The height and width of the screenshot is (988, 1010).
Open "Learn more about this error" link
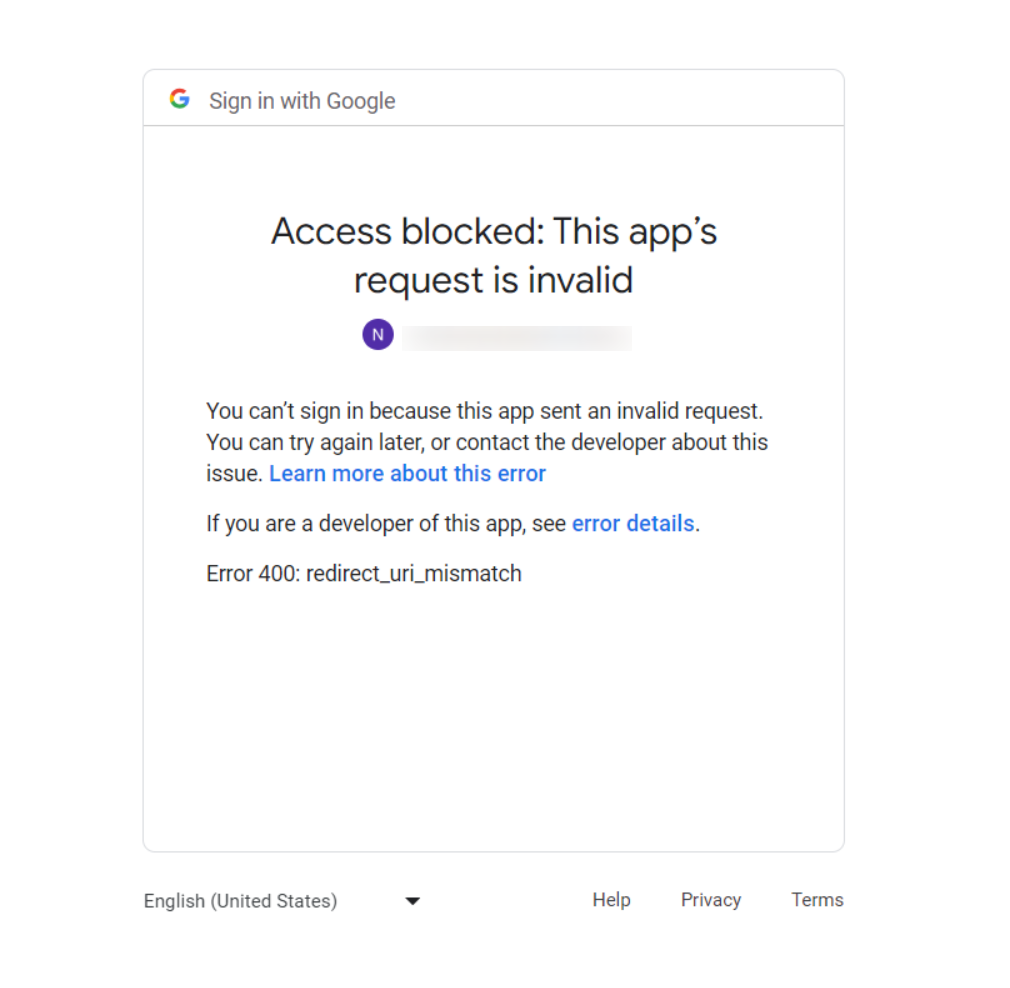(407, 474)
